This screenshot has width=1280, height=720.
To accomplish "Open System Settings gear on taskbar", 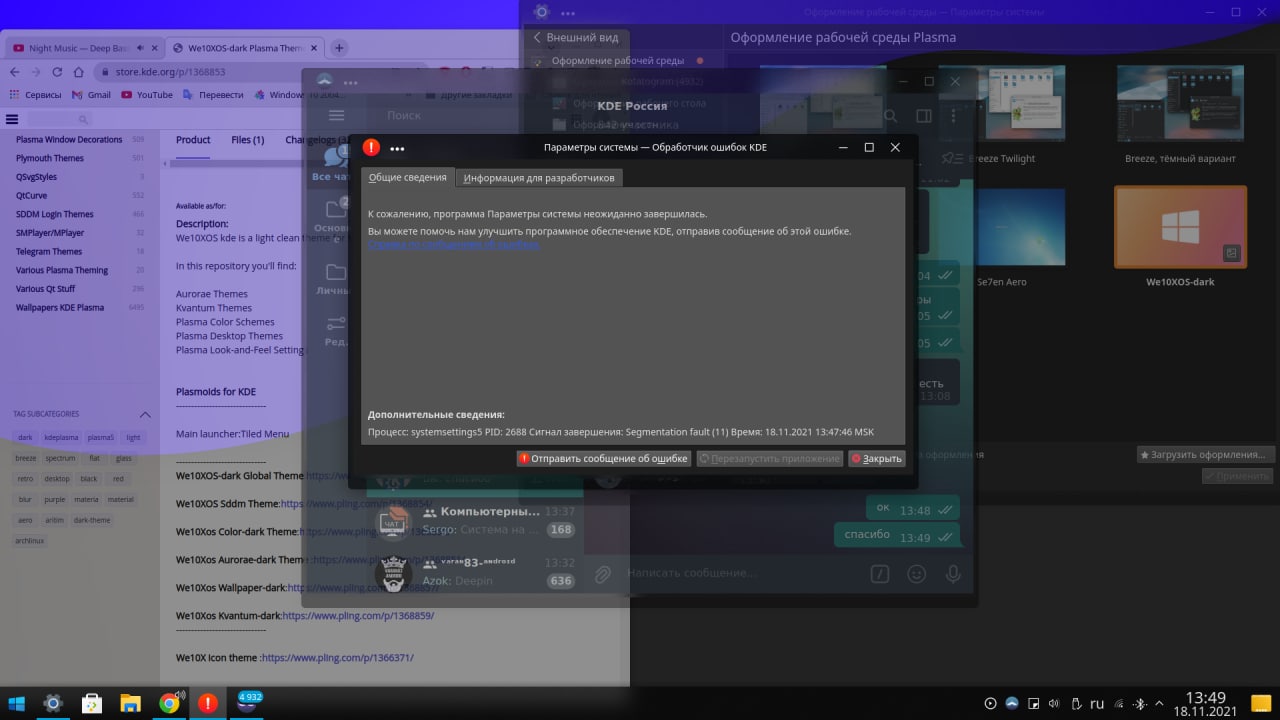I will coord(53,703).
